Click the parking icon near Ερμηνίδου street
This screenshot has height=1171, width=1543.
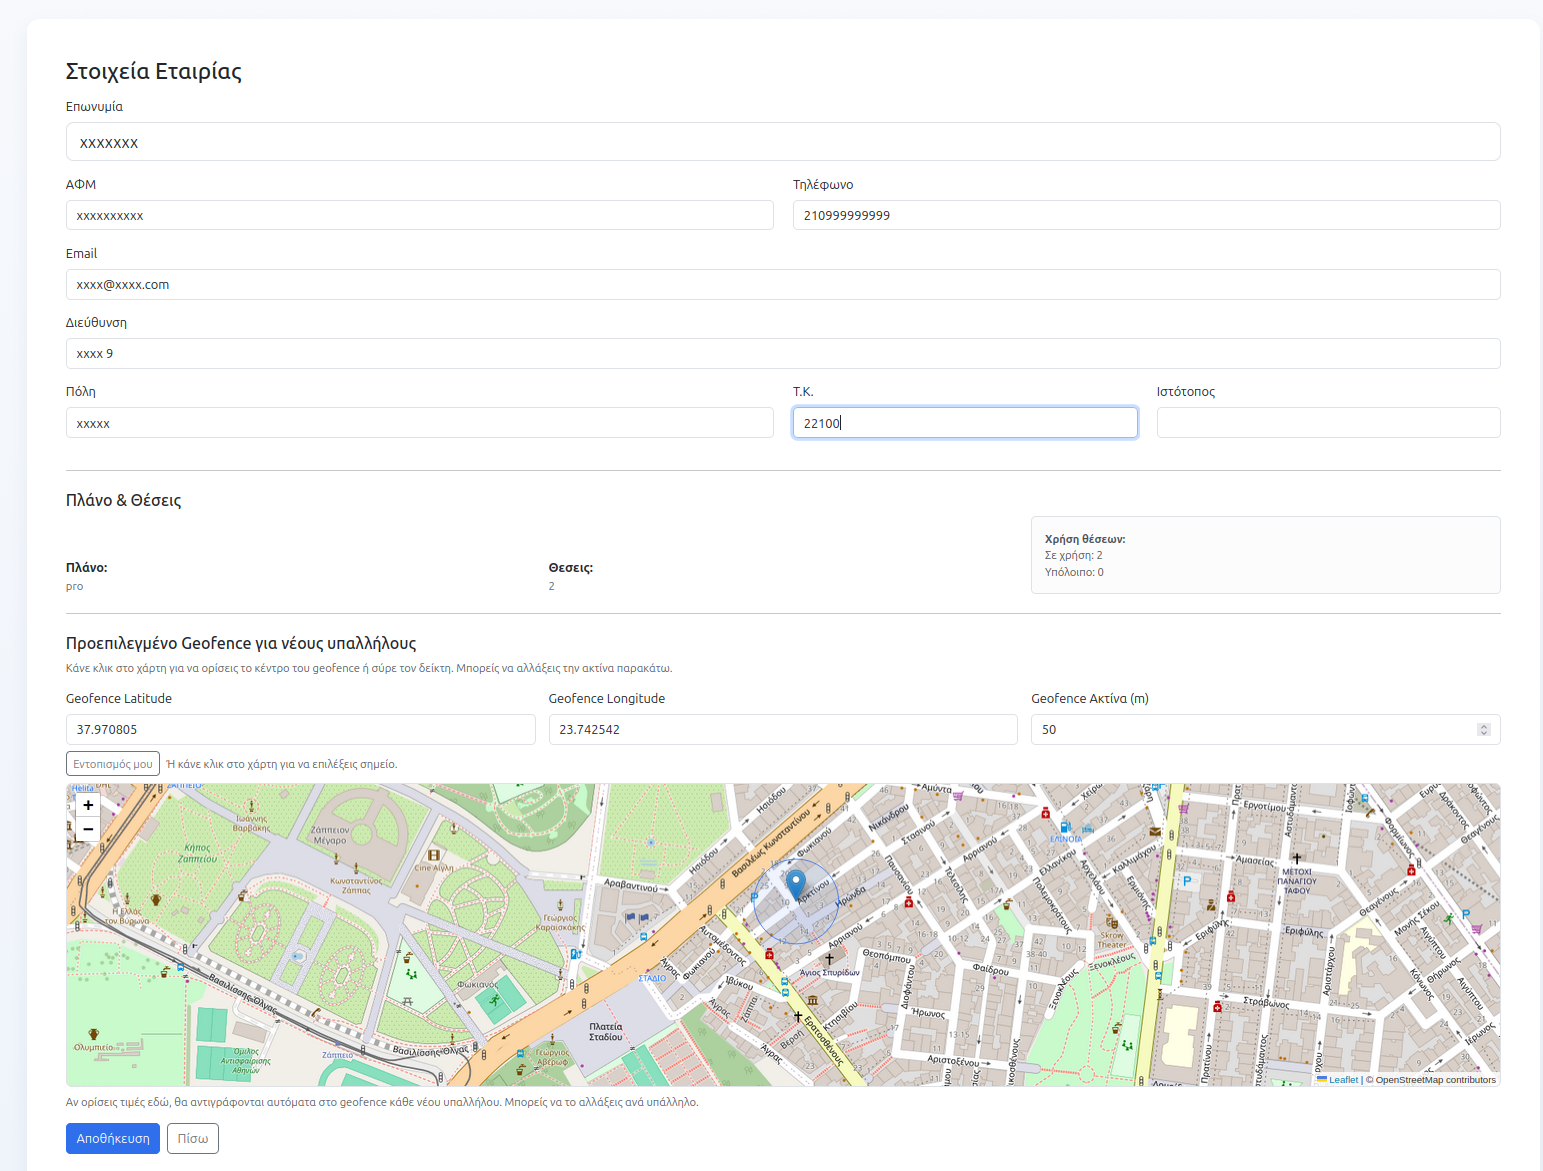(1185, 881)
